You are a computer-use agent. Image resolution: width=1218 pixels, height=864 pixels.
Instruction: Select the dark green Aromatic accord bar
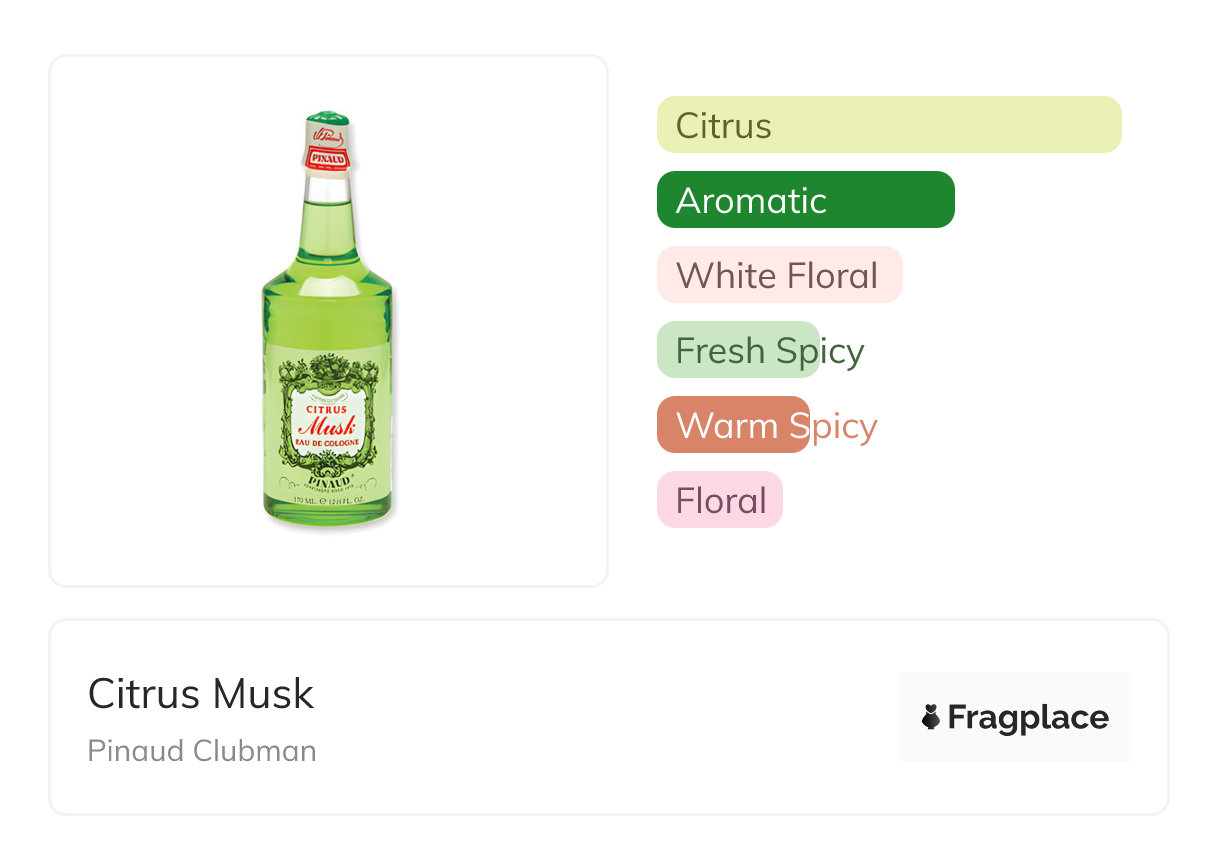(x=805, y=200)
